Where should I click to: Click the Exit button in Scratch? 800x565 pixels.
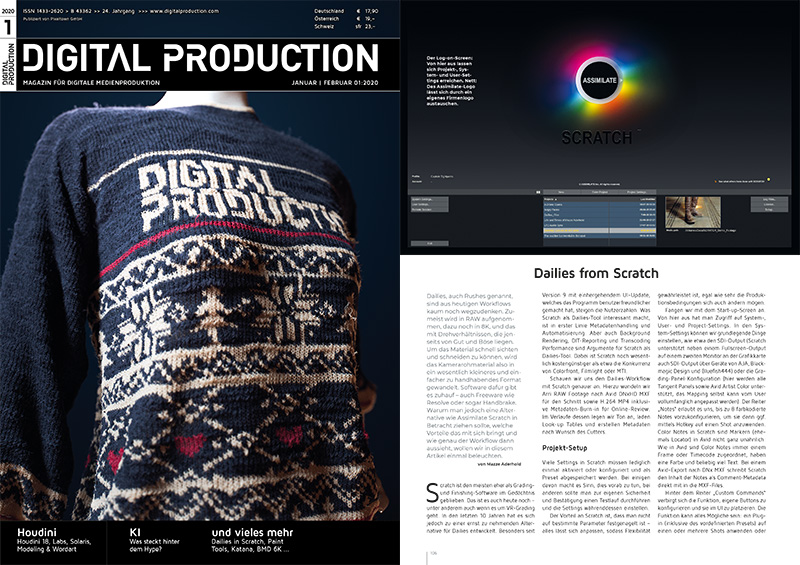(430, 243)
